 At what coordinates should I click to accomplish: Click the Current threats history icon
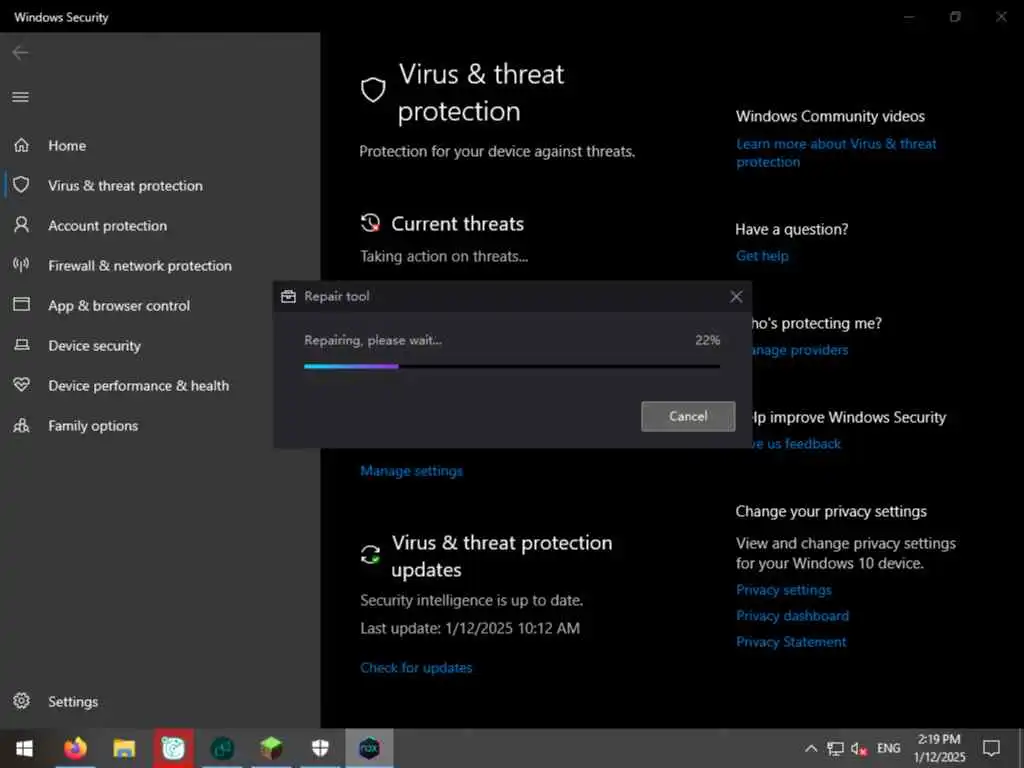(370, 223)
